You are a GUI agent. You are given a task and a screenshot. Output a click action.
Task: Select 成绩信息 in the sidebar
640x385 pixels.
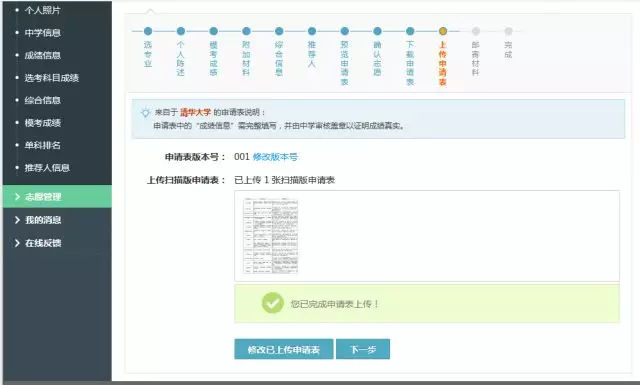[x=42, y=55]
